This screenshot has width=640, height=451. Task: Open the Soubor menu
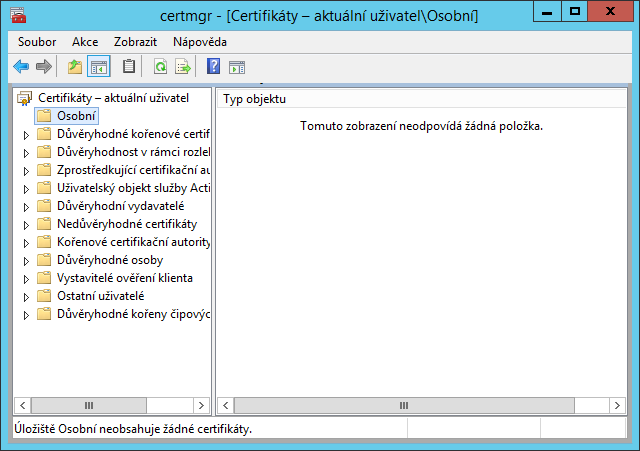click(37, 42)
